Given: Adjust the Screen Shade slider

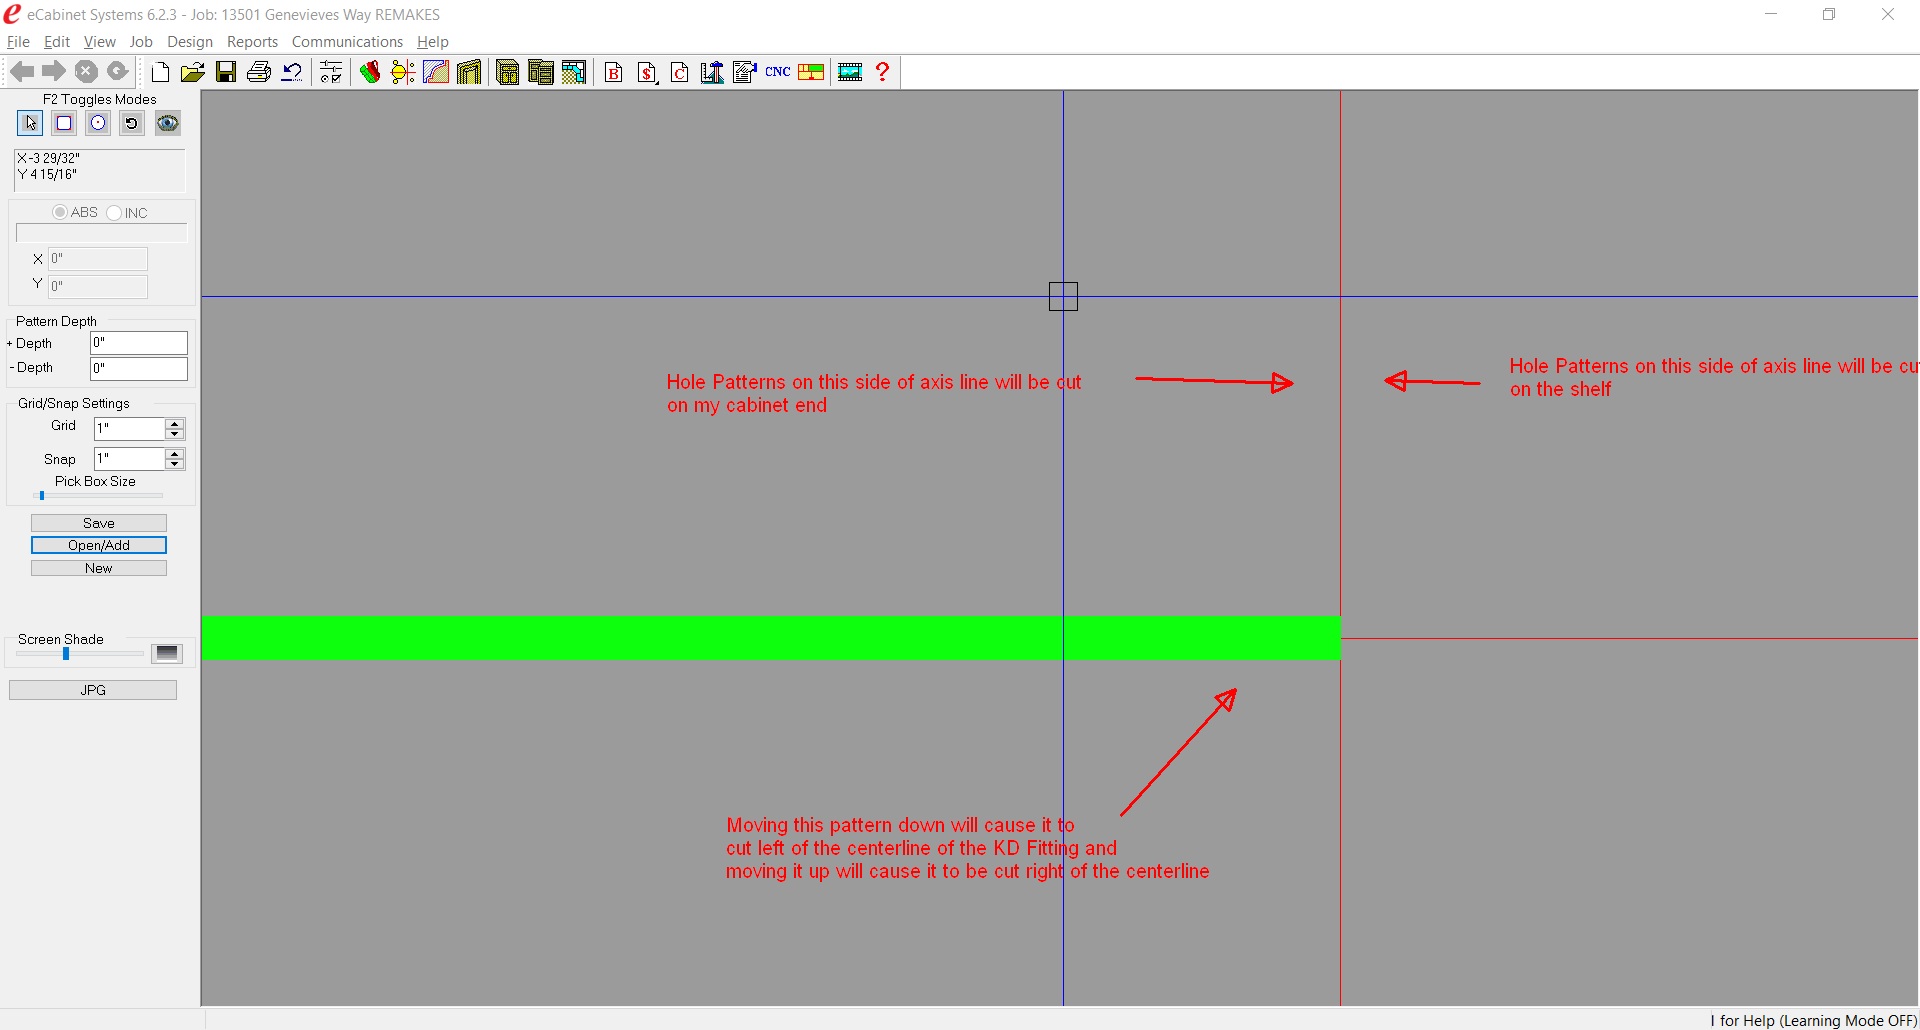Looking at the screenshot, I should pyautogui.click(x=66, y=654).
